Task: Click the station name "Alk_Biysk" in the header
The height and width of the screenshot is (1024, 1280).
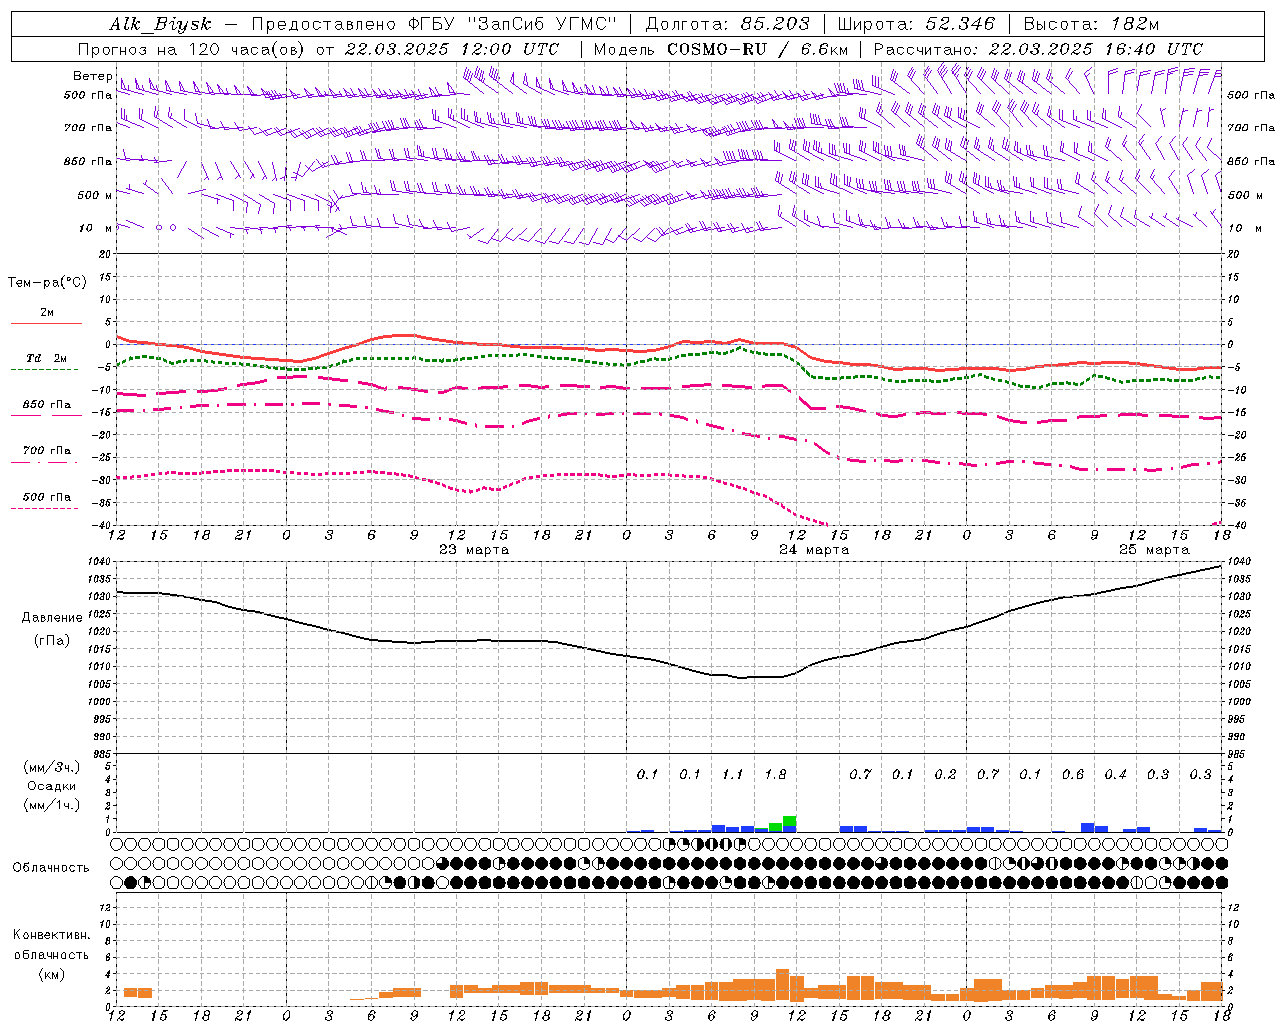Action: pos(161,24)
